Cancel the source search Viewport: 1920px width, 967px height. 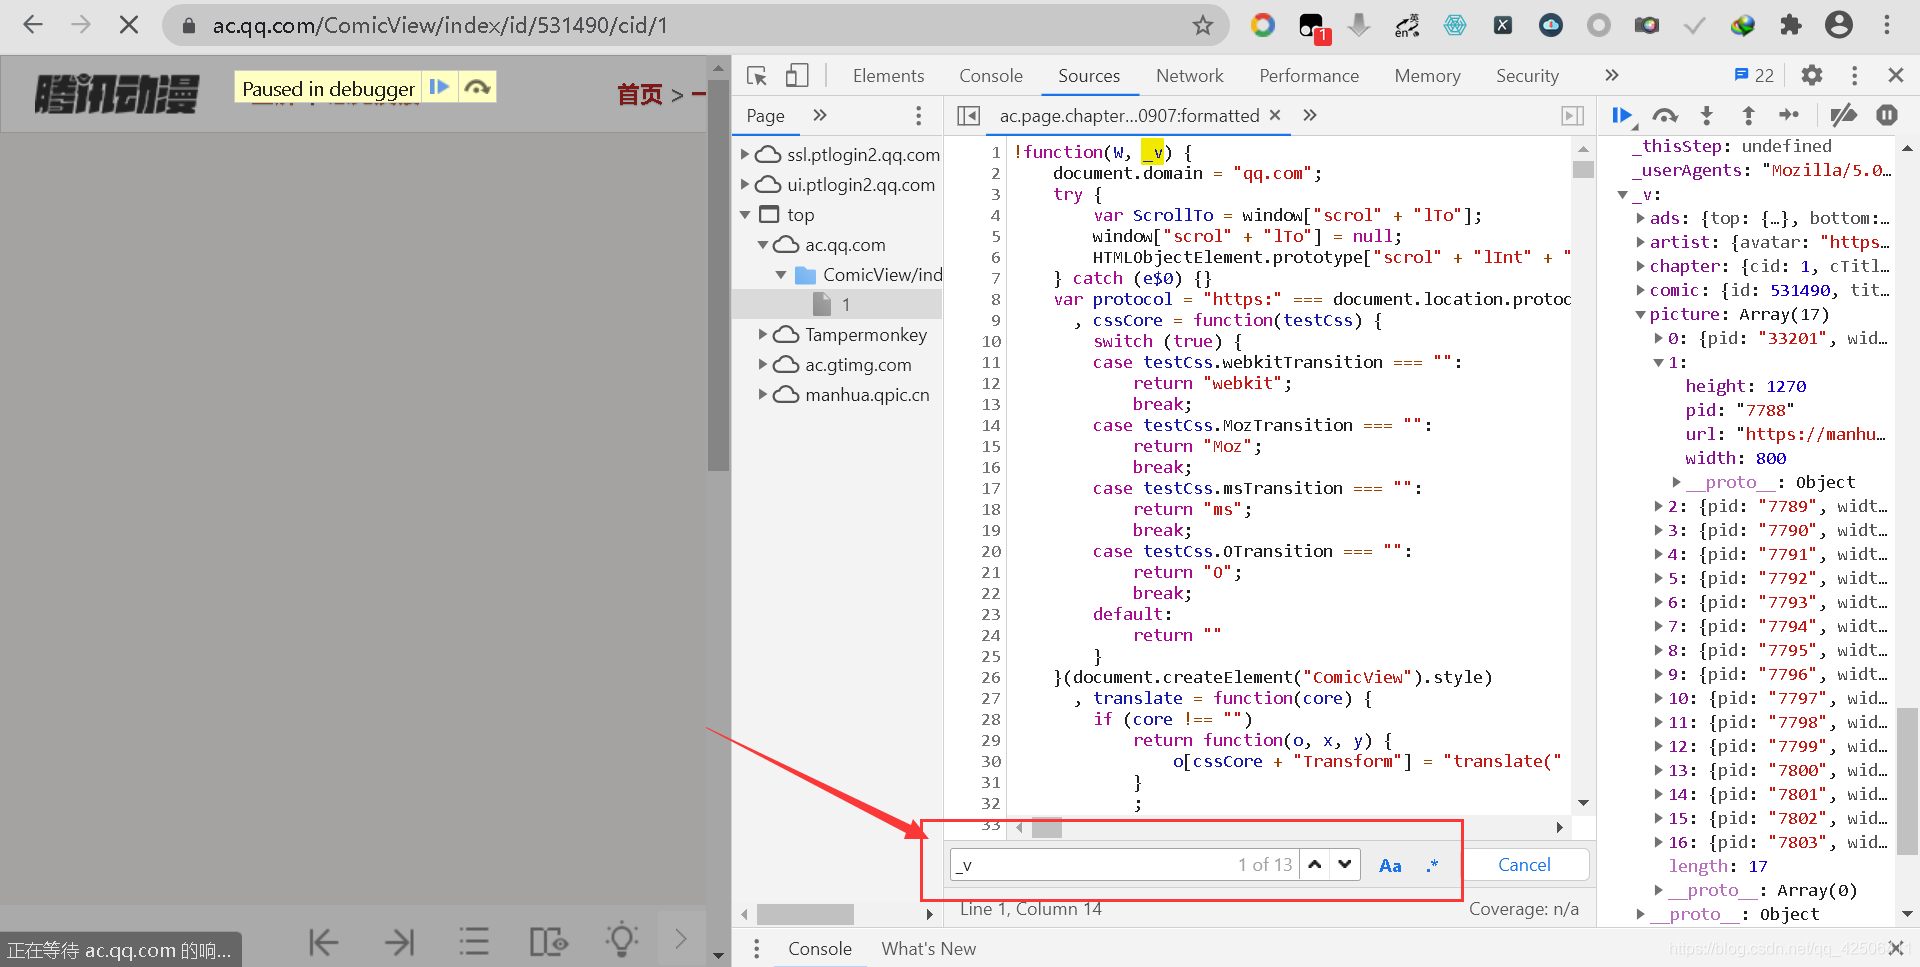(x=1524, y=865)
